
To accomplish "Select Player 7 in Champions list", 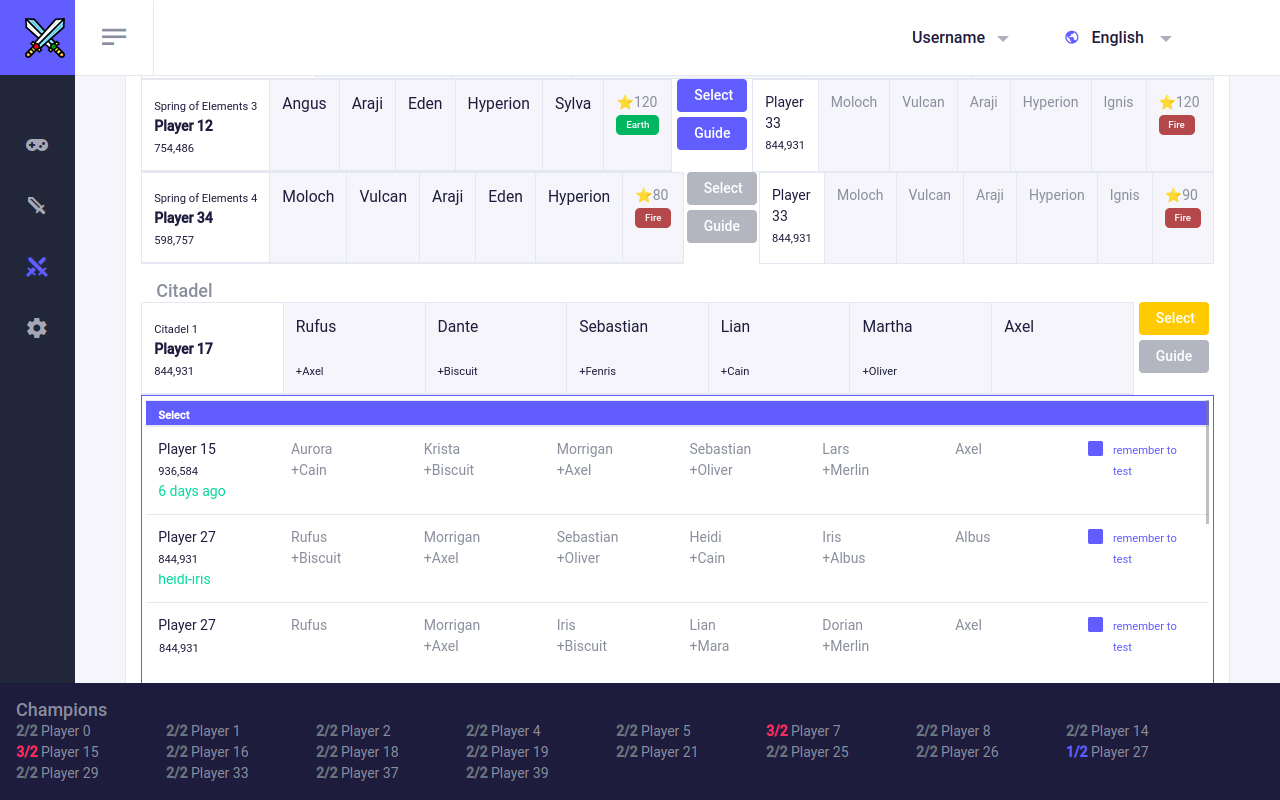I will [x=803, y=731].
